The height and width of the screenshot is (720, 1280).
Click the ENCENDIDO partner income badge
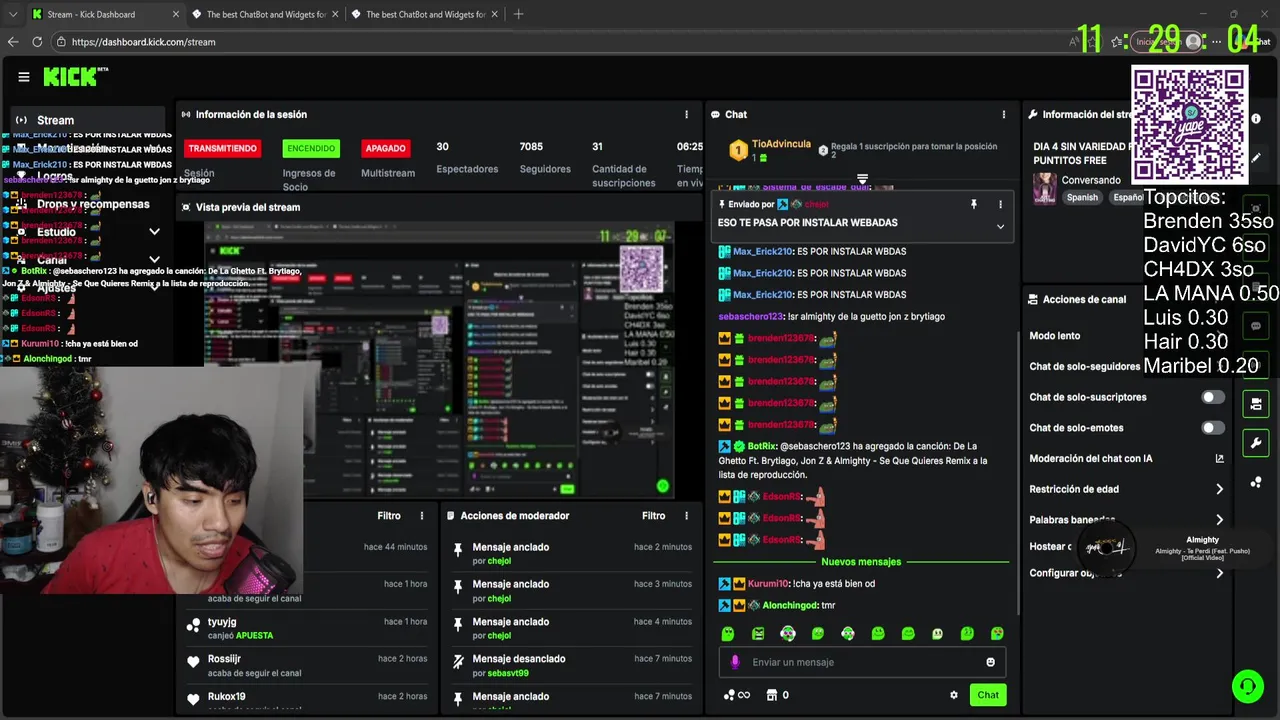311,148
